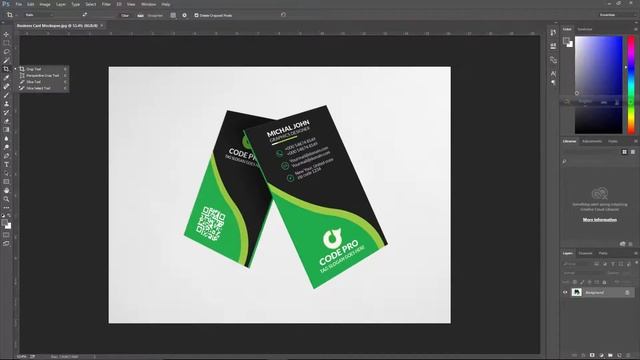Open crop ratio preset dropdown
640x360 pixels.
39,15
